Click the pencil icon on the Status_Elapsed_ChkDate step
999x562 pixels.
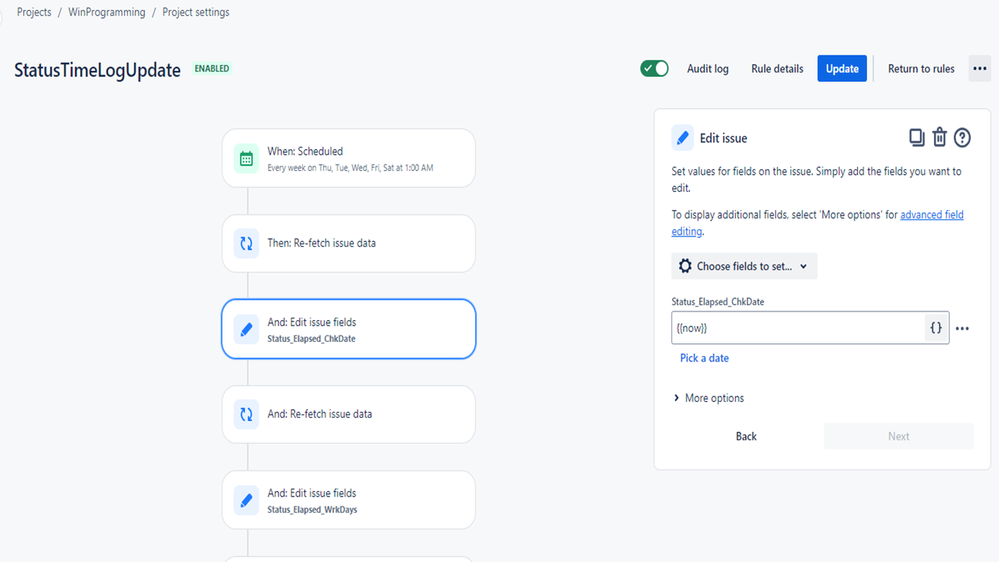pos(247,329)
